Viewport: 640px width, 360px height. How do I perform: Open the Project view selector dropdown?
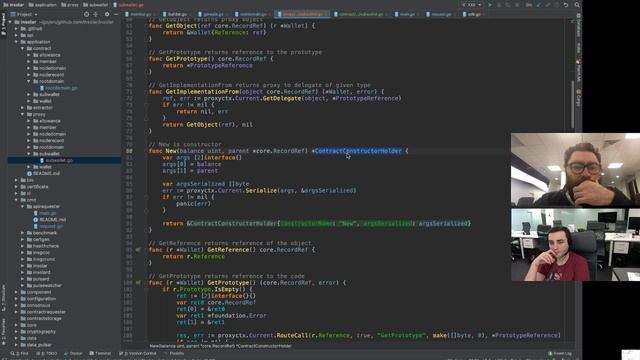pyautogui.click(x=24, y=14)
